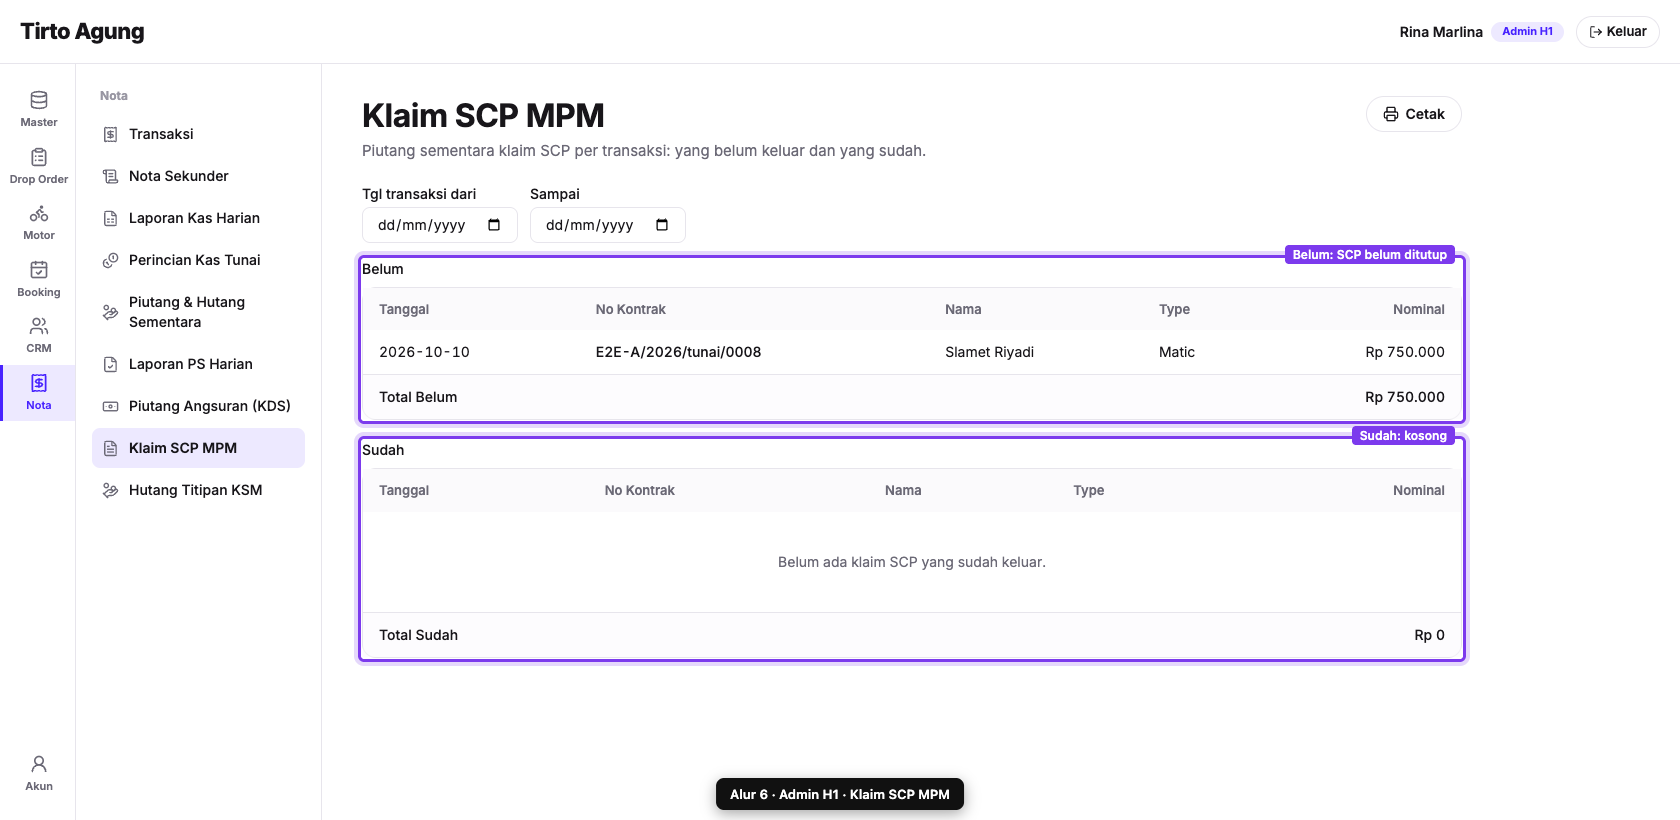Viewport: 1680px width, 820px height.
Task: Click contract E2E-A/2026/tunai/0008 row
Action: tap(912, 352)
